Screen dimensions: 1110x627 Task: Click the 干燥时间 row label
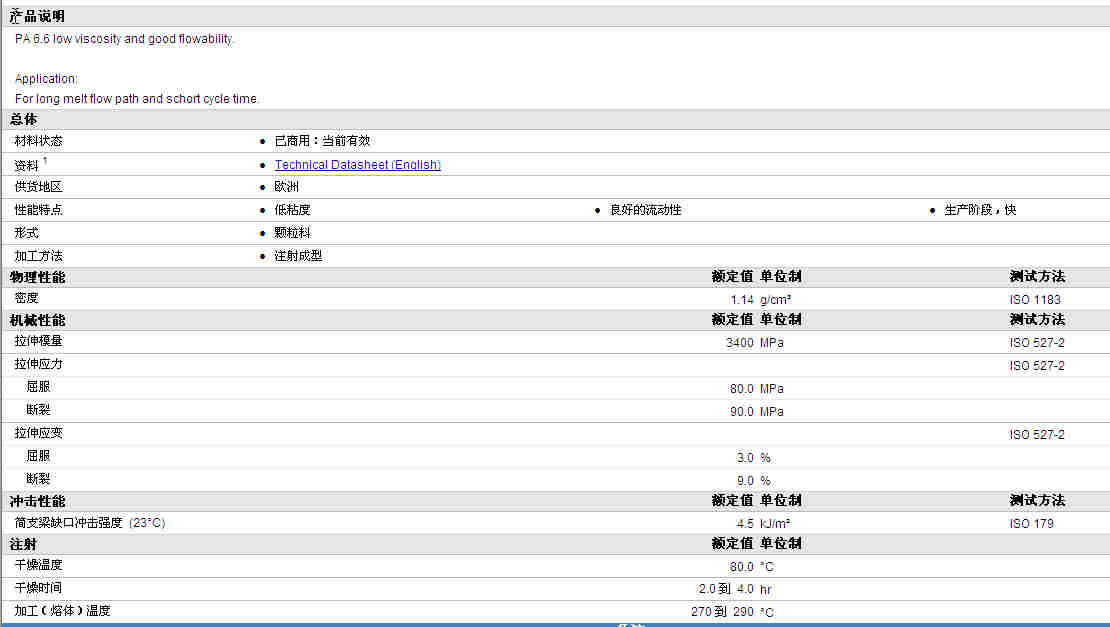(x=38, y=588)
